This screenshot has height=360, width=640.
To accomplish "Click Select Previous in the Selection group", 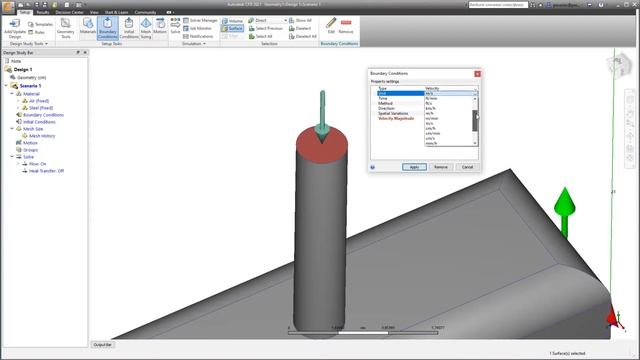I will (x=265, y=28).
